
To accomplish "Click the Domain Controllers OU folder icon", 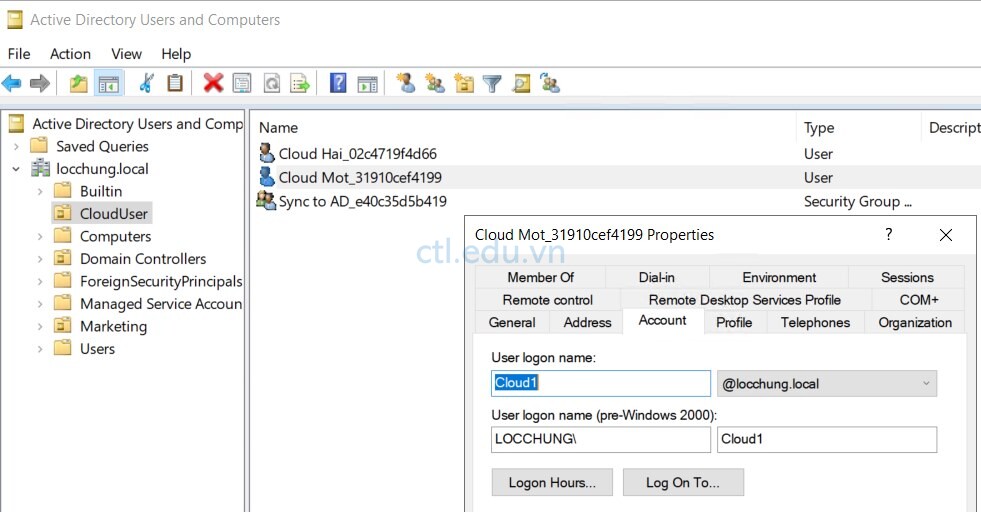I will (63, 258).
